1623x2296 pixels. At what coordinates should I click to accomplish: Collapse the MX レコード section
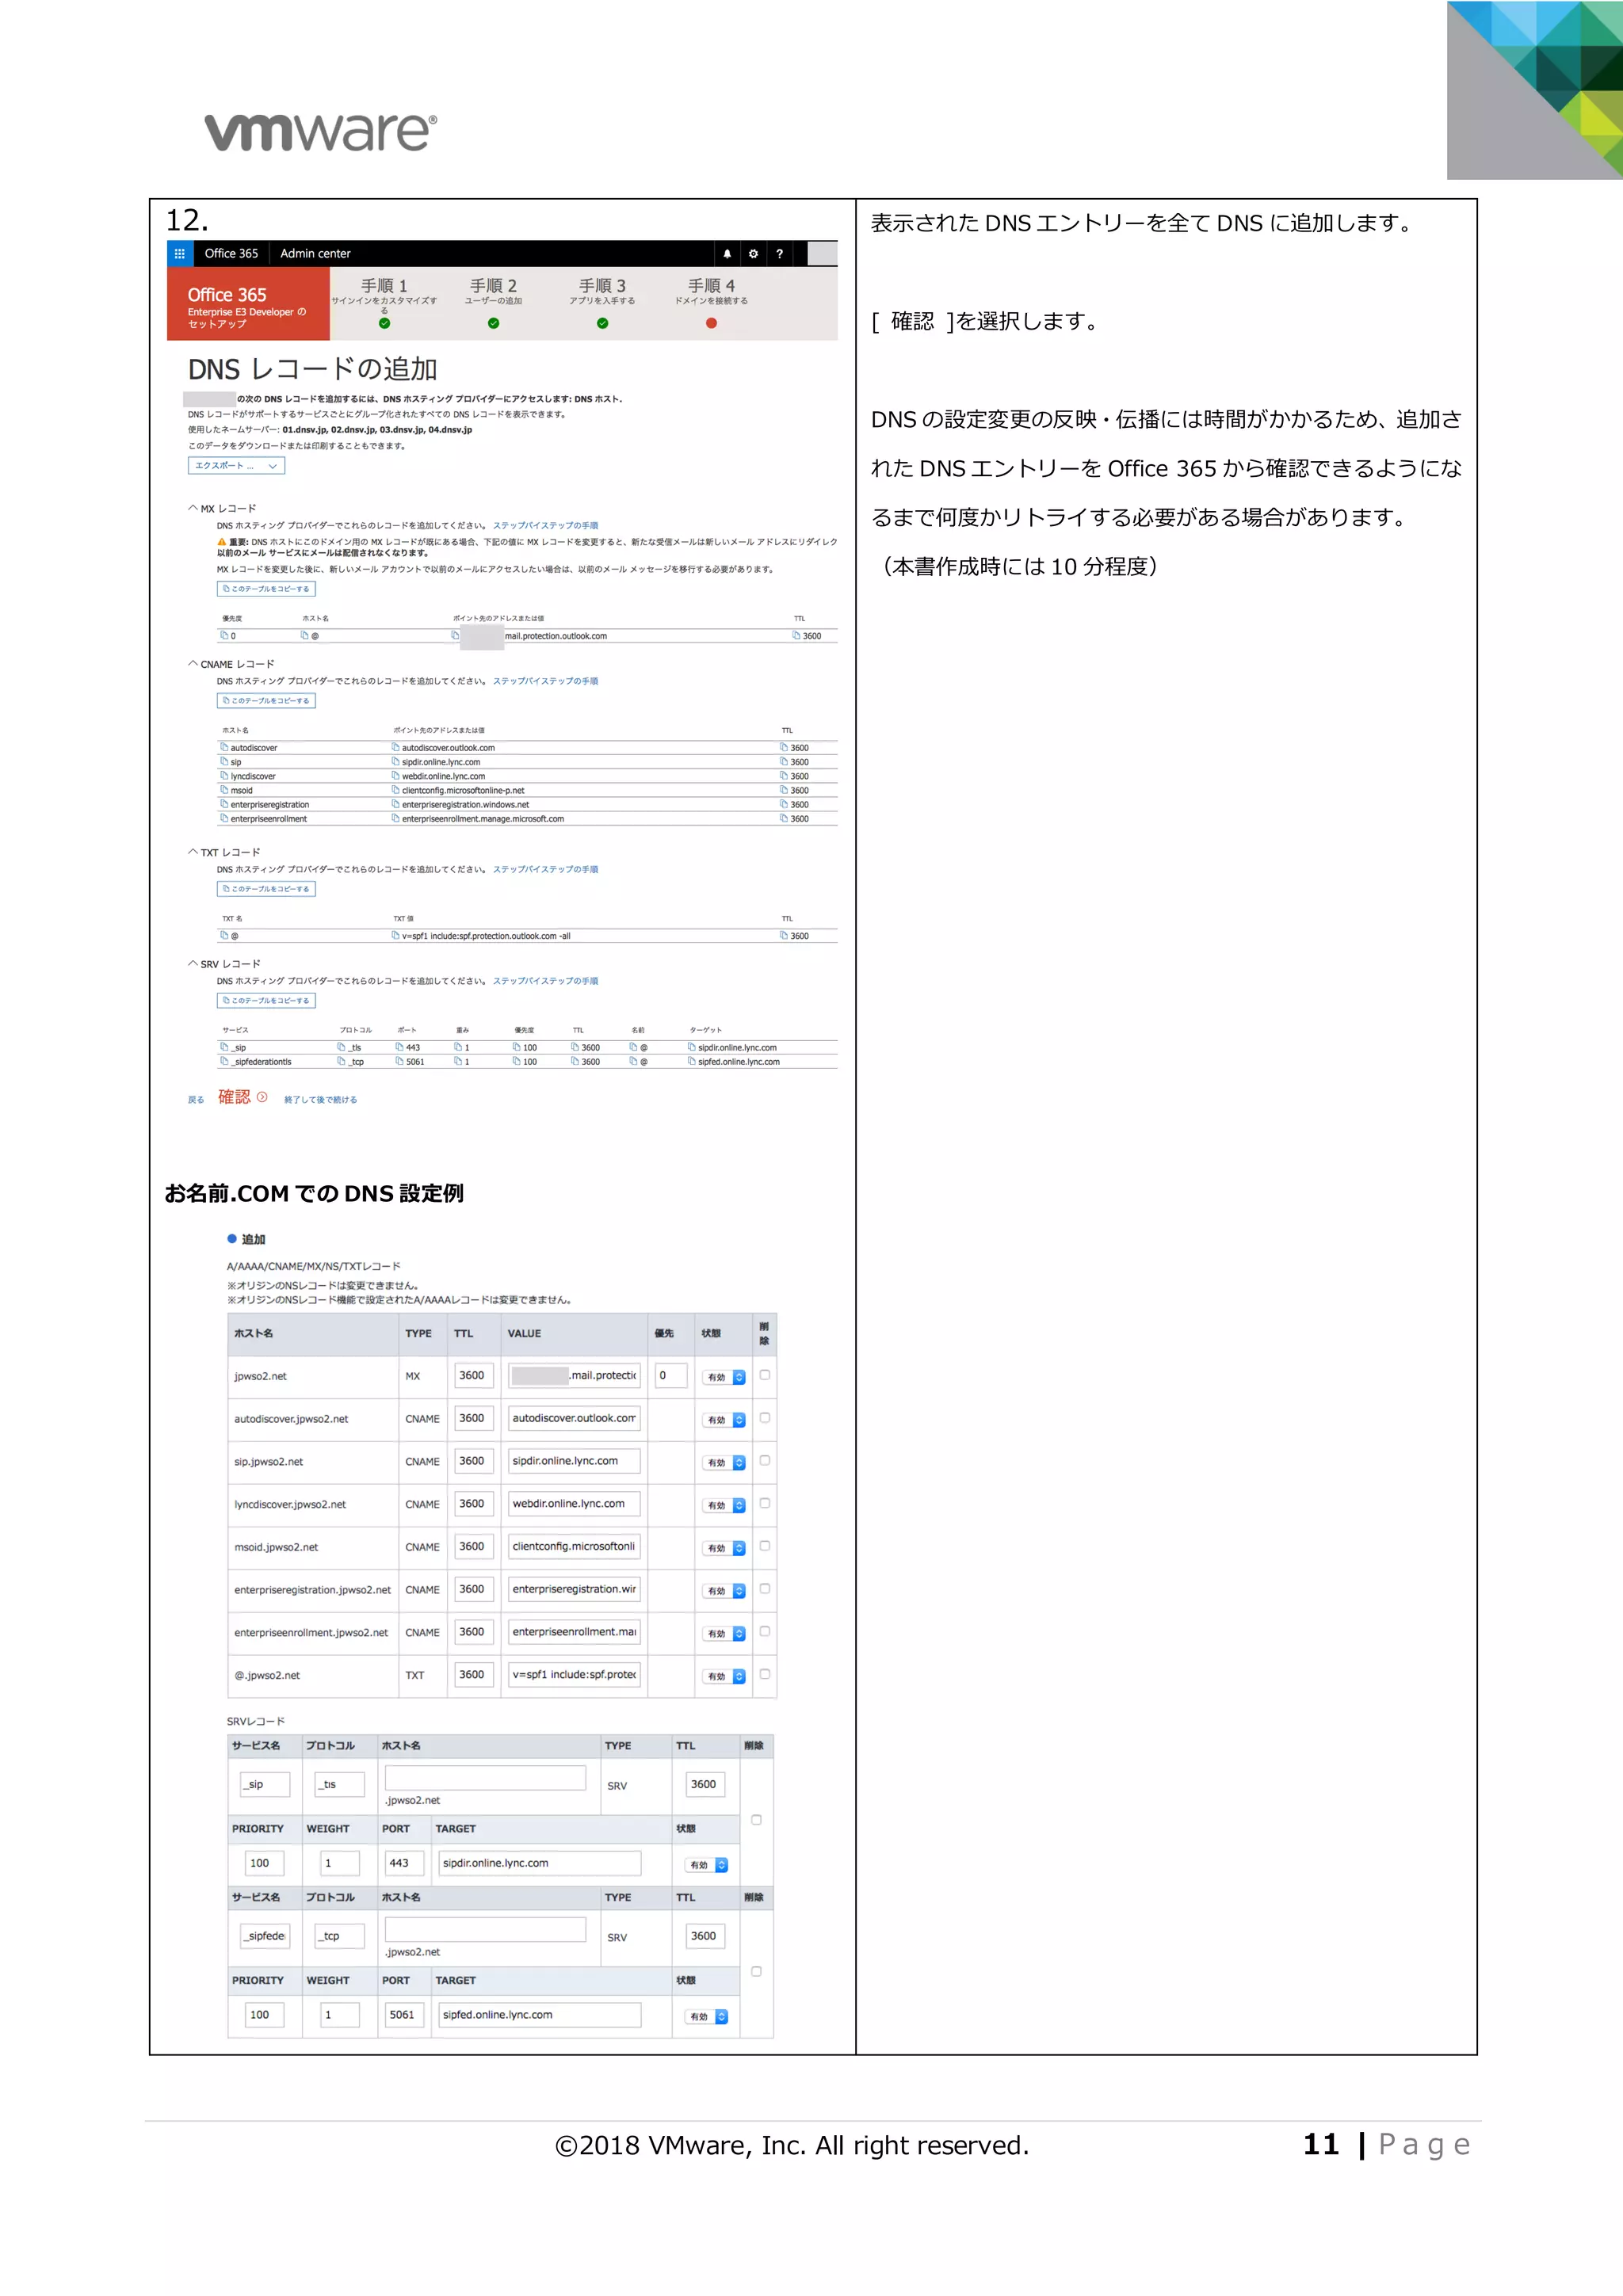193,508
